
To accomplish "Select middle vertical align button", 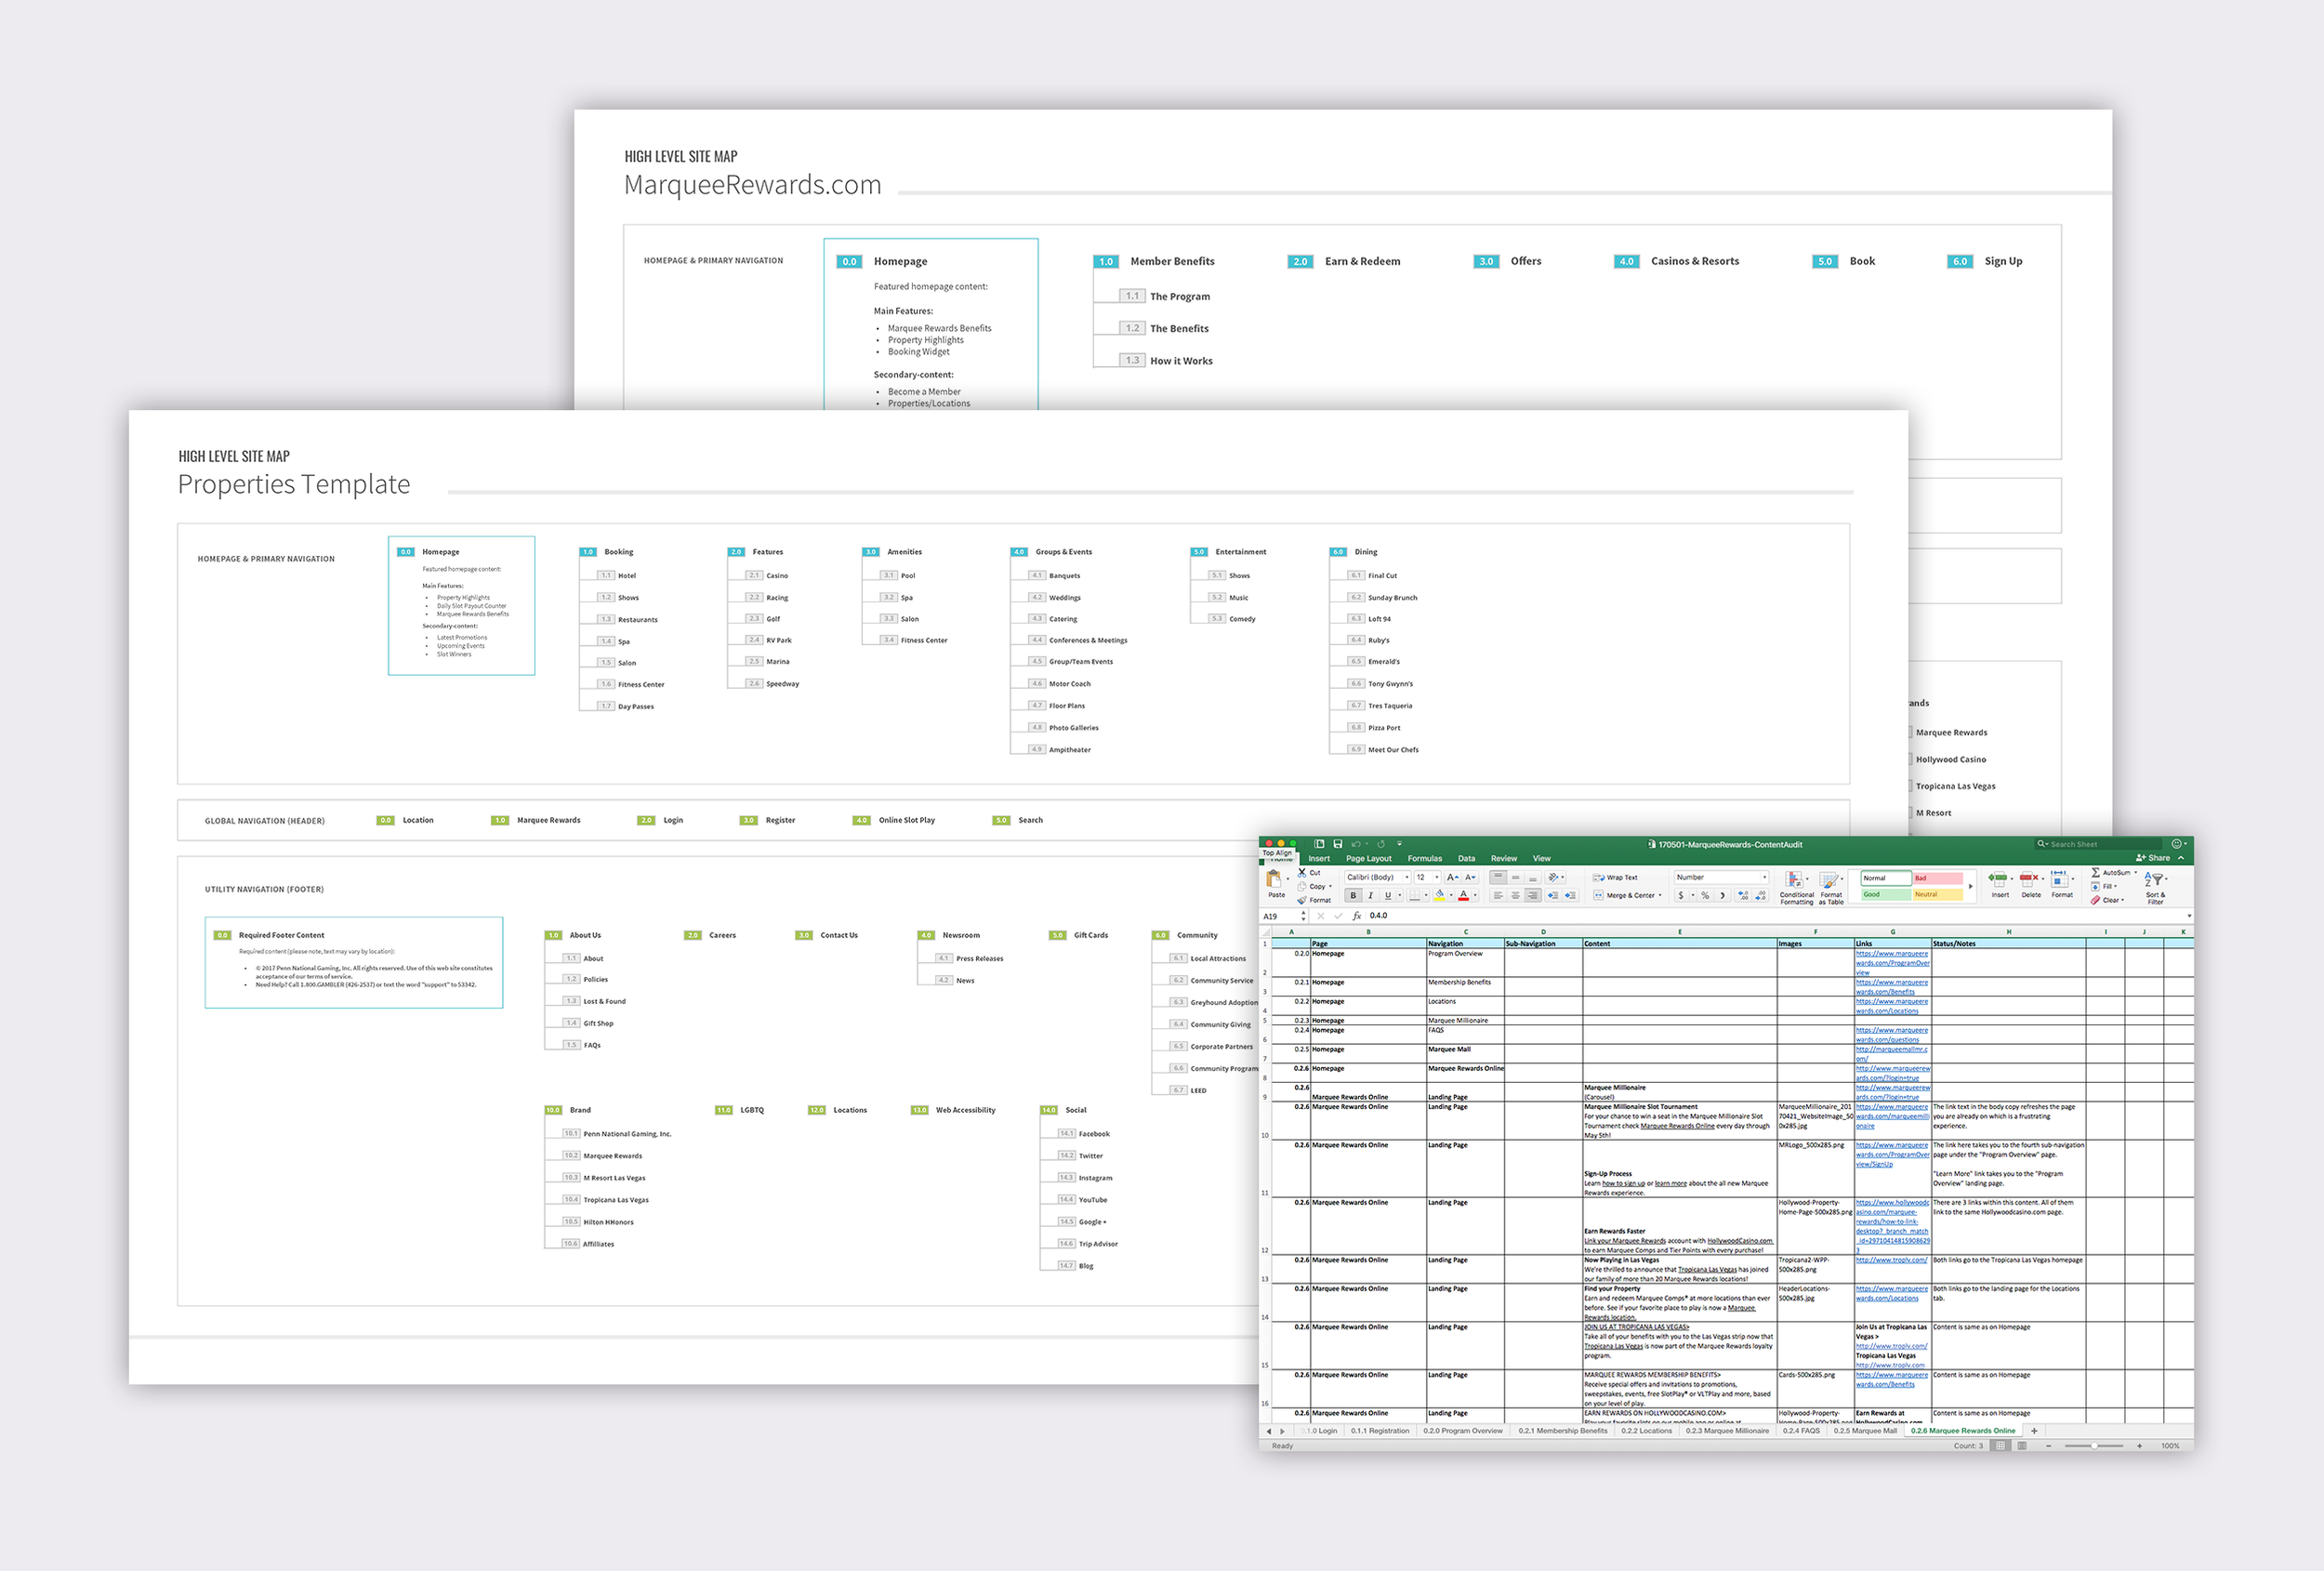I will click(1516, 877).
